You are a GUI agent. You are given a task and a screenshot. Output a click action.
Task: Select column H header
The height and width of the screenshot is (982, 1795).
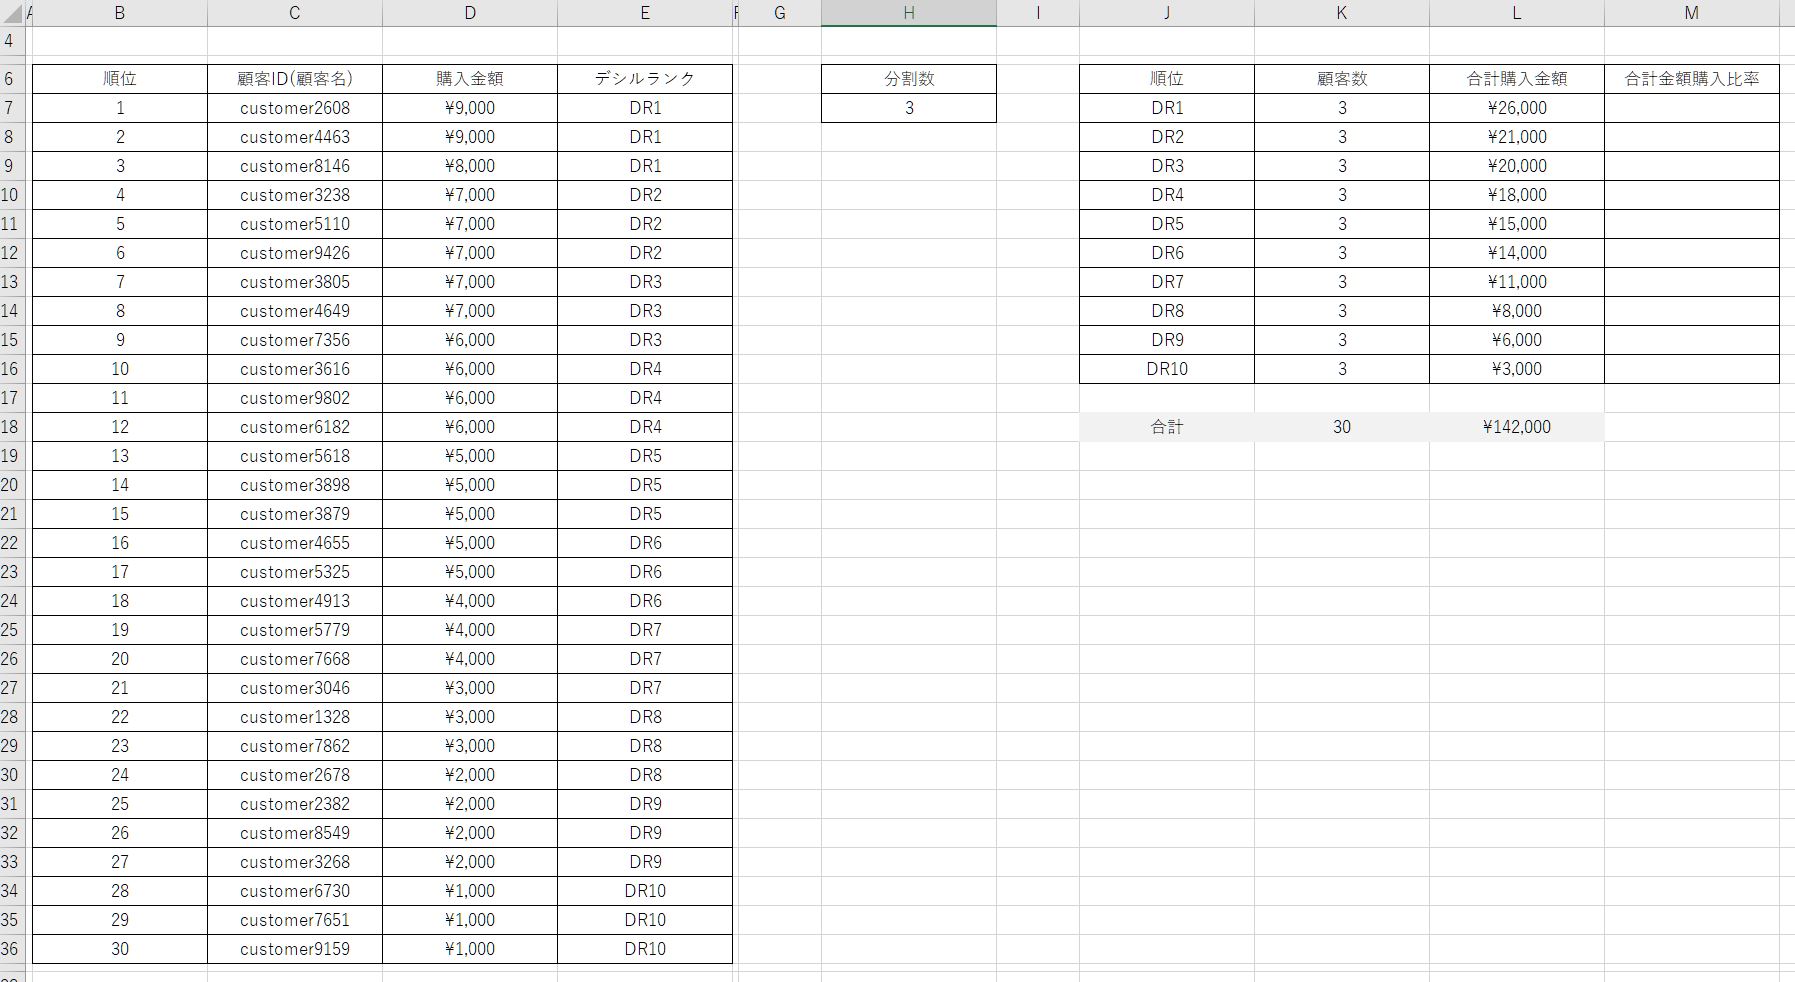908,13
